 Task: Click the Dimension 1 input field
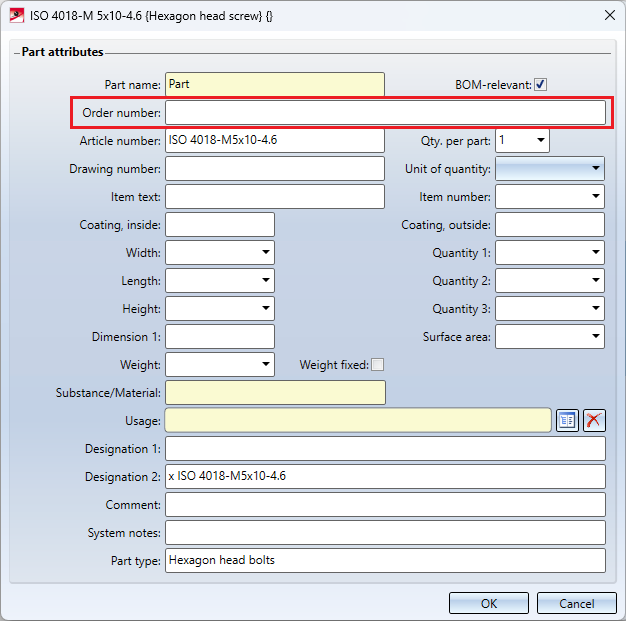[220, 336]
